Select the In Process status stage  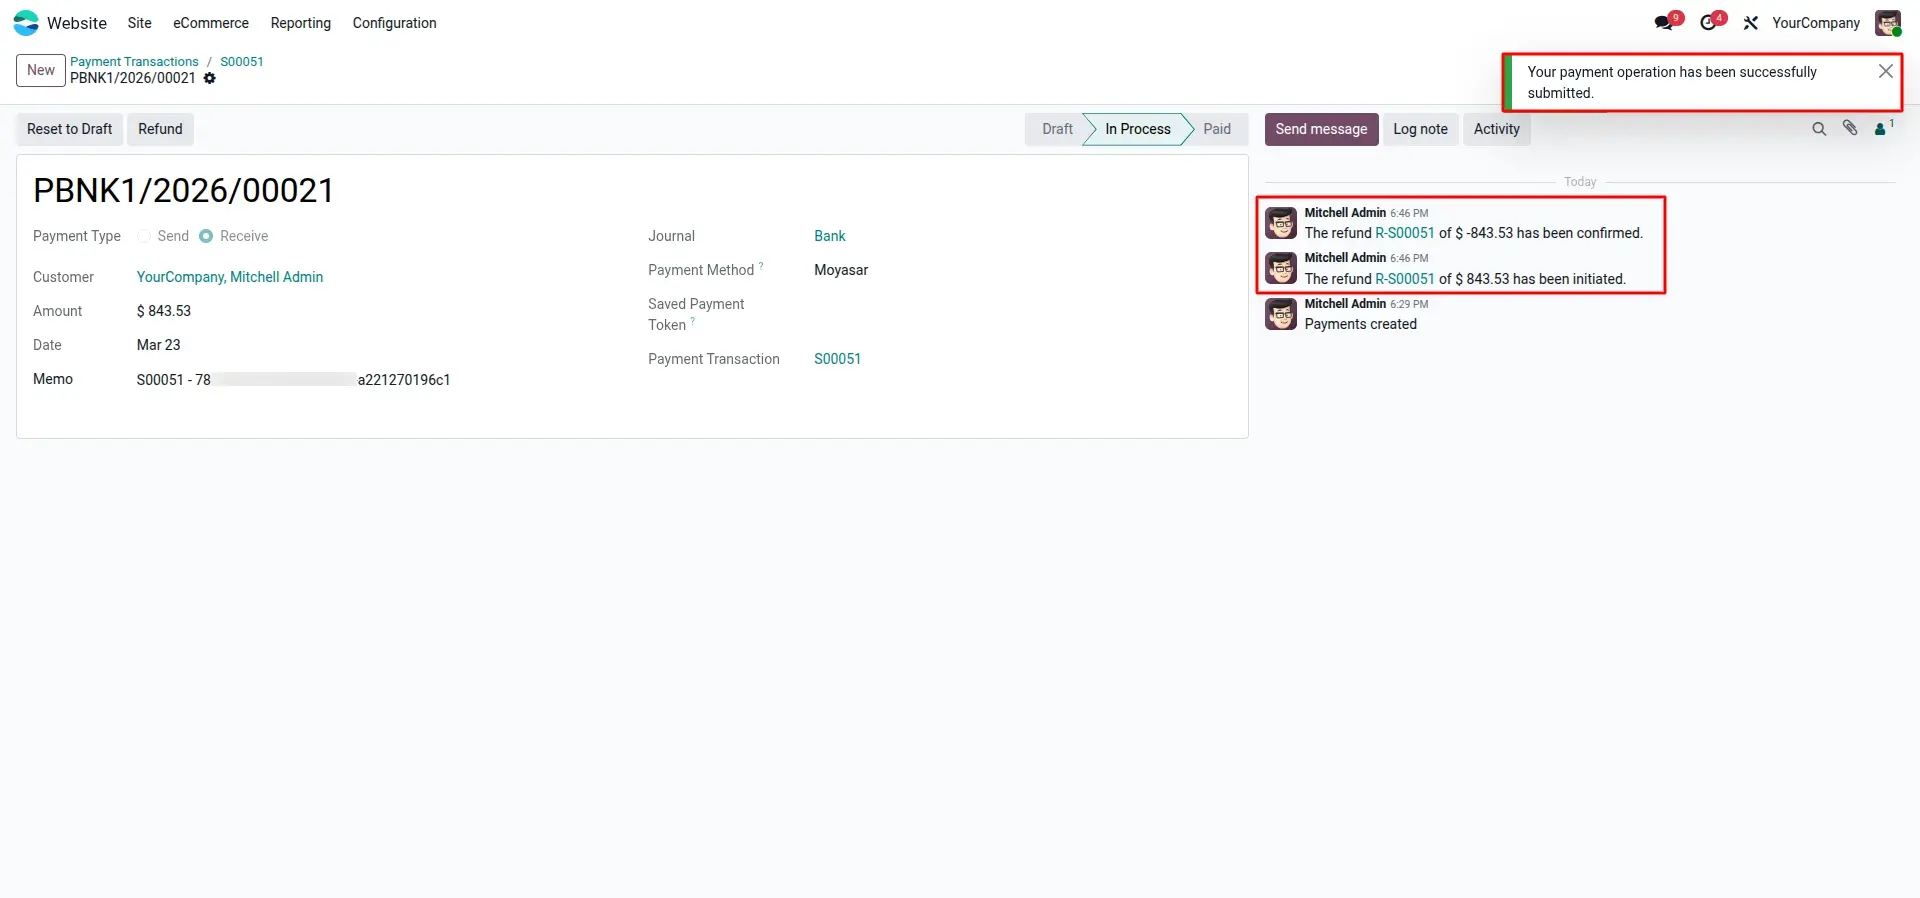tap(1137, 129)
